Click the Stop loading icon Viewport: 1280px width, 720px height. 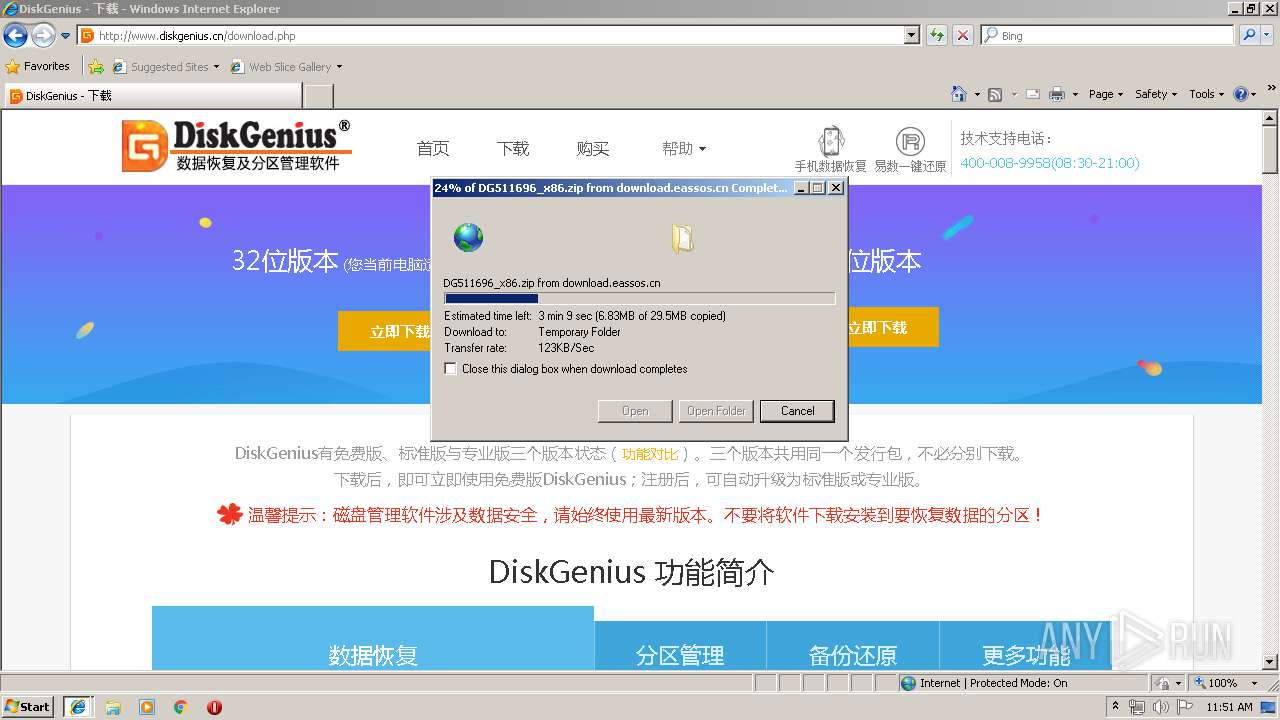pos(963,35)
